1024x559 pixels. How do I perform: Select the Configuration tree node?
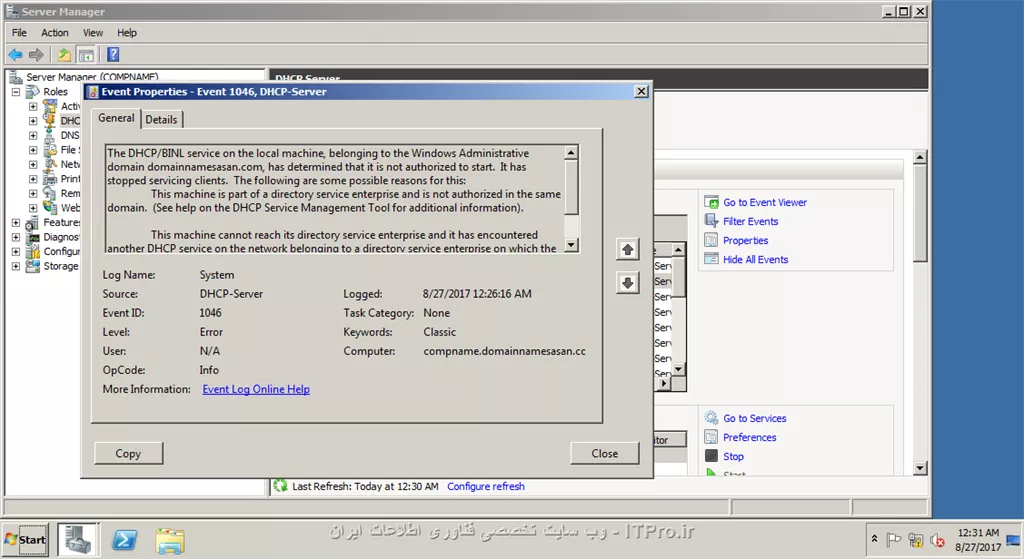click(61, 251)
